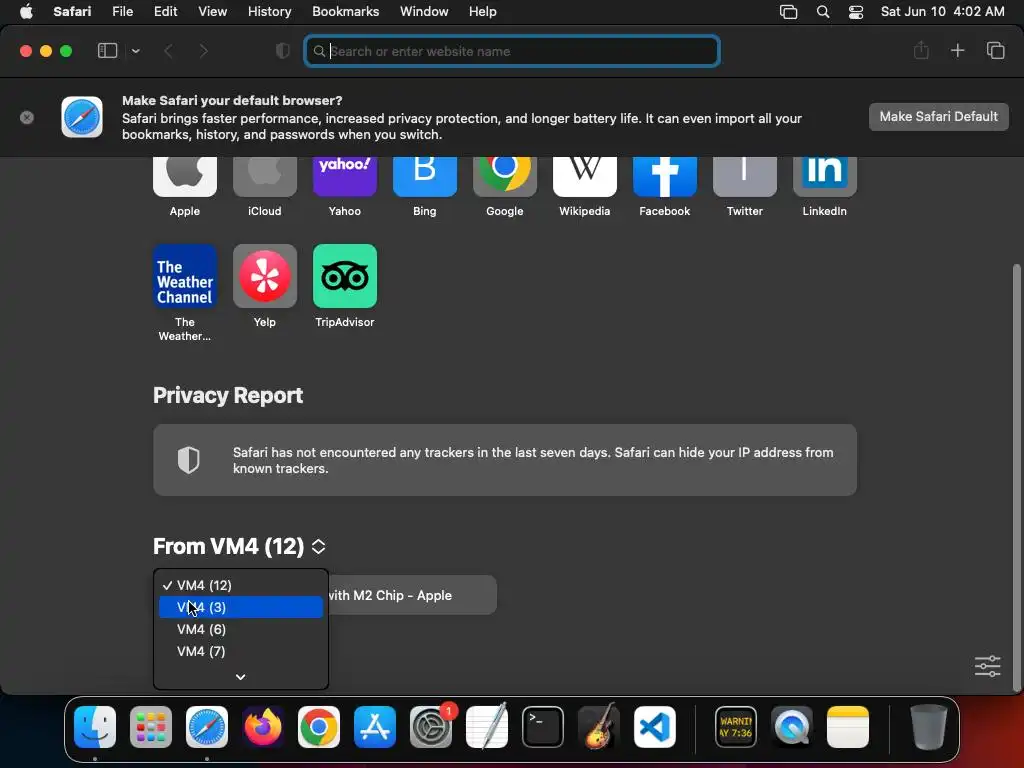
Task: Choose VM4 (3) from the list
Action: click(240, 607)
